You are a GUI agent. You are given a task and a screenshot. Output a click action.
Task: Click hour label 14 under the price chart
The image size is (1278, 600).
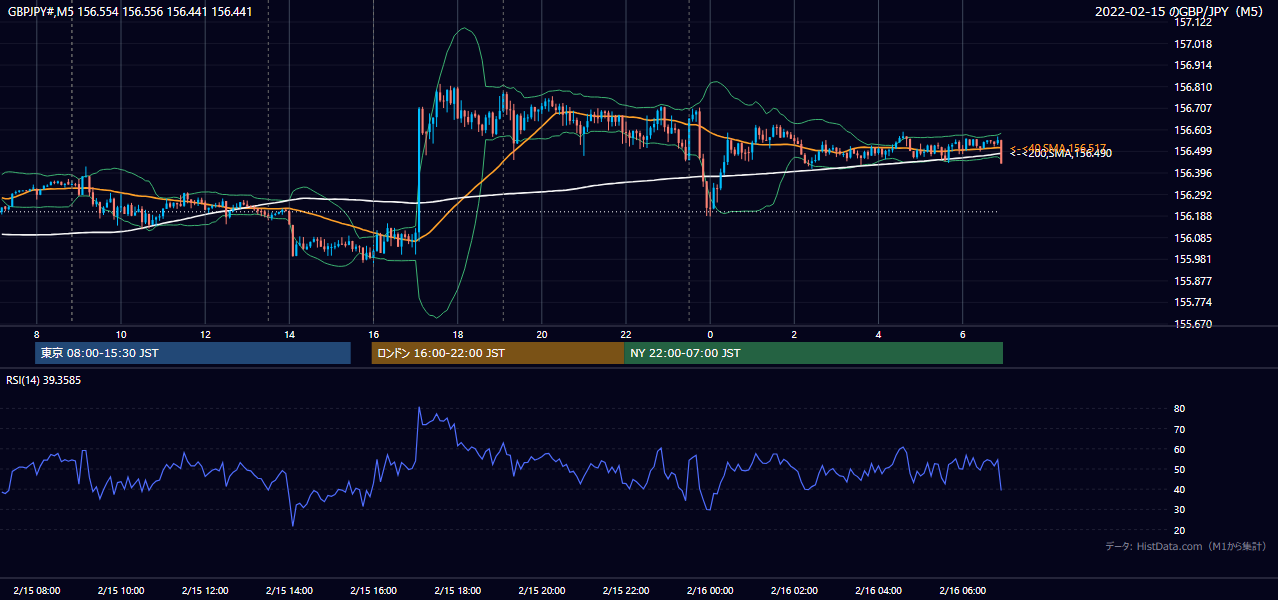pos(289,334)
